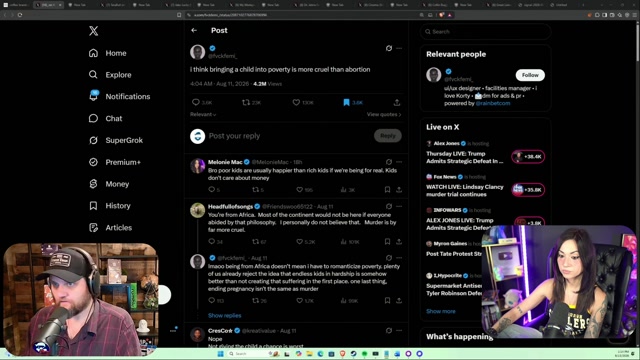
Task: Open Thursday LIVE Trump broadcast title
Action: point(464,158)
